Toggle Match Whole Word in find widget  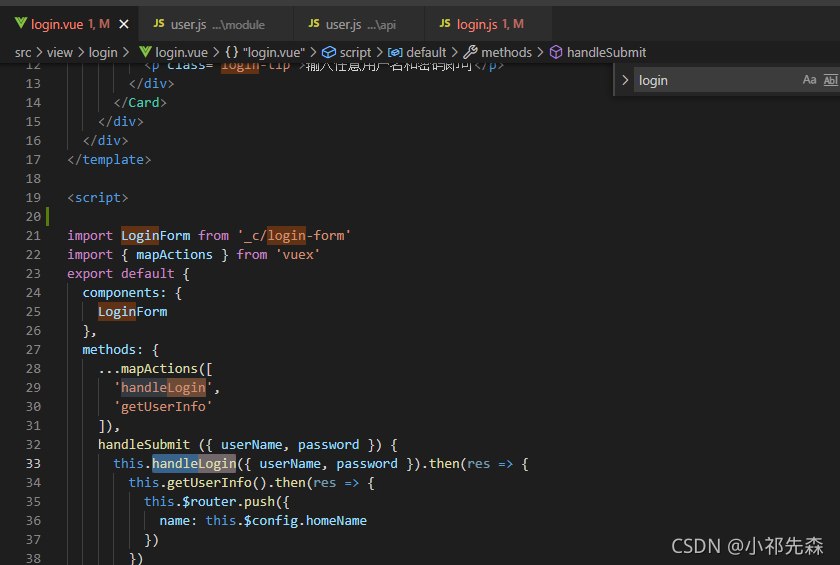pyautogui.click(x=830, y=80)
